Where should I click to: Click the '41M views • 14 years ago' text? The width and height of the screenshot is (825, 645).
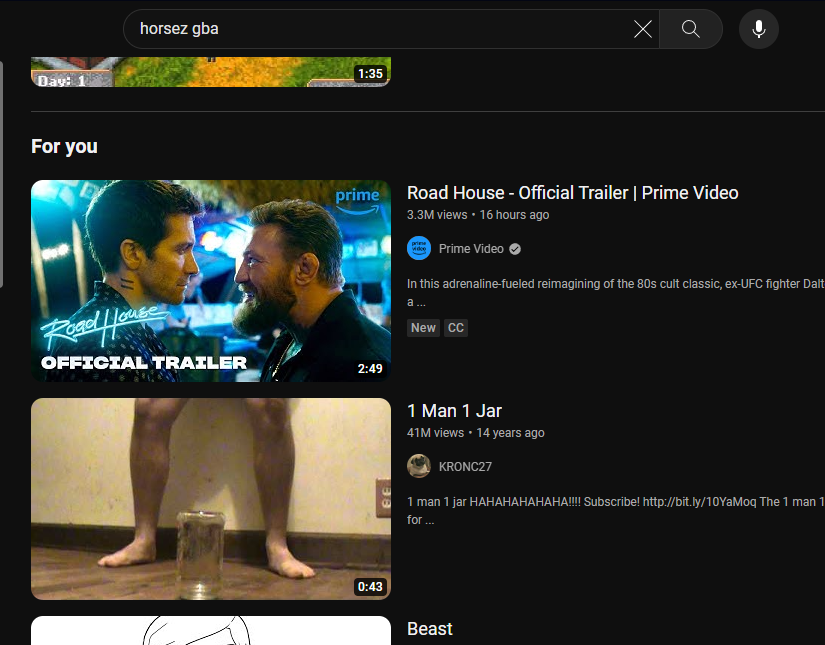point(476,432)
